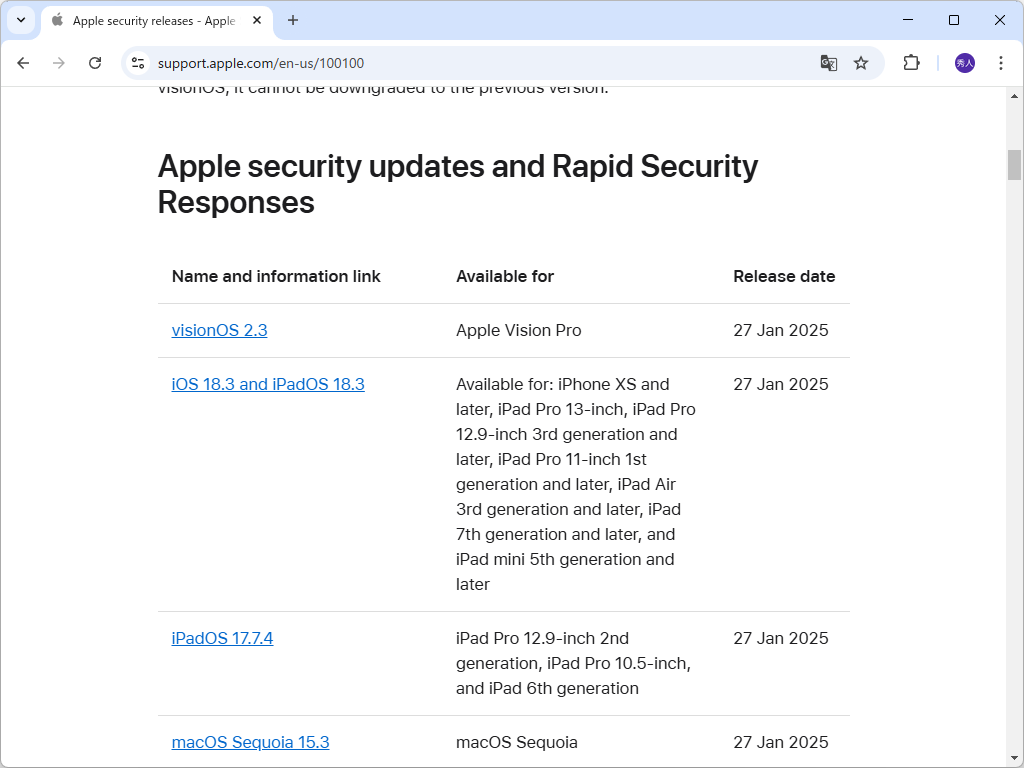This screenshot has width=1024, height=768.
Task: Open the tab search chevron dropdown
Action: (x=20, y=20)
